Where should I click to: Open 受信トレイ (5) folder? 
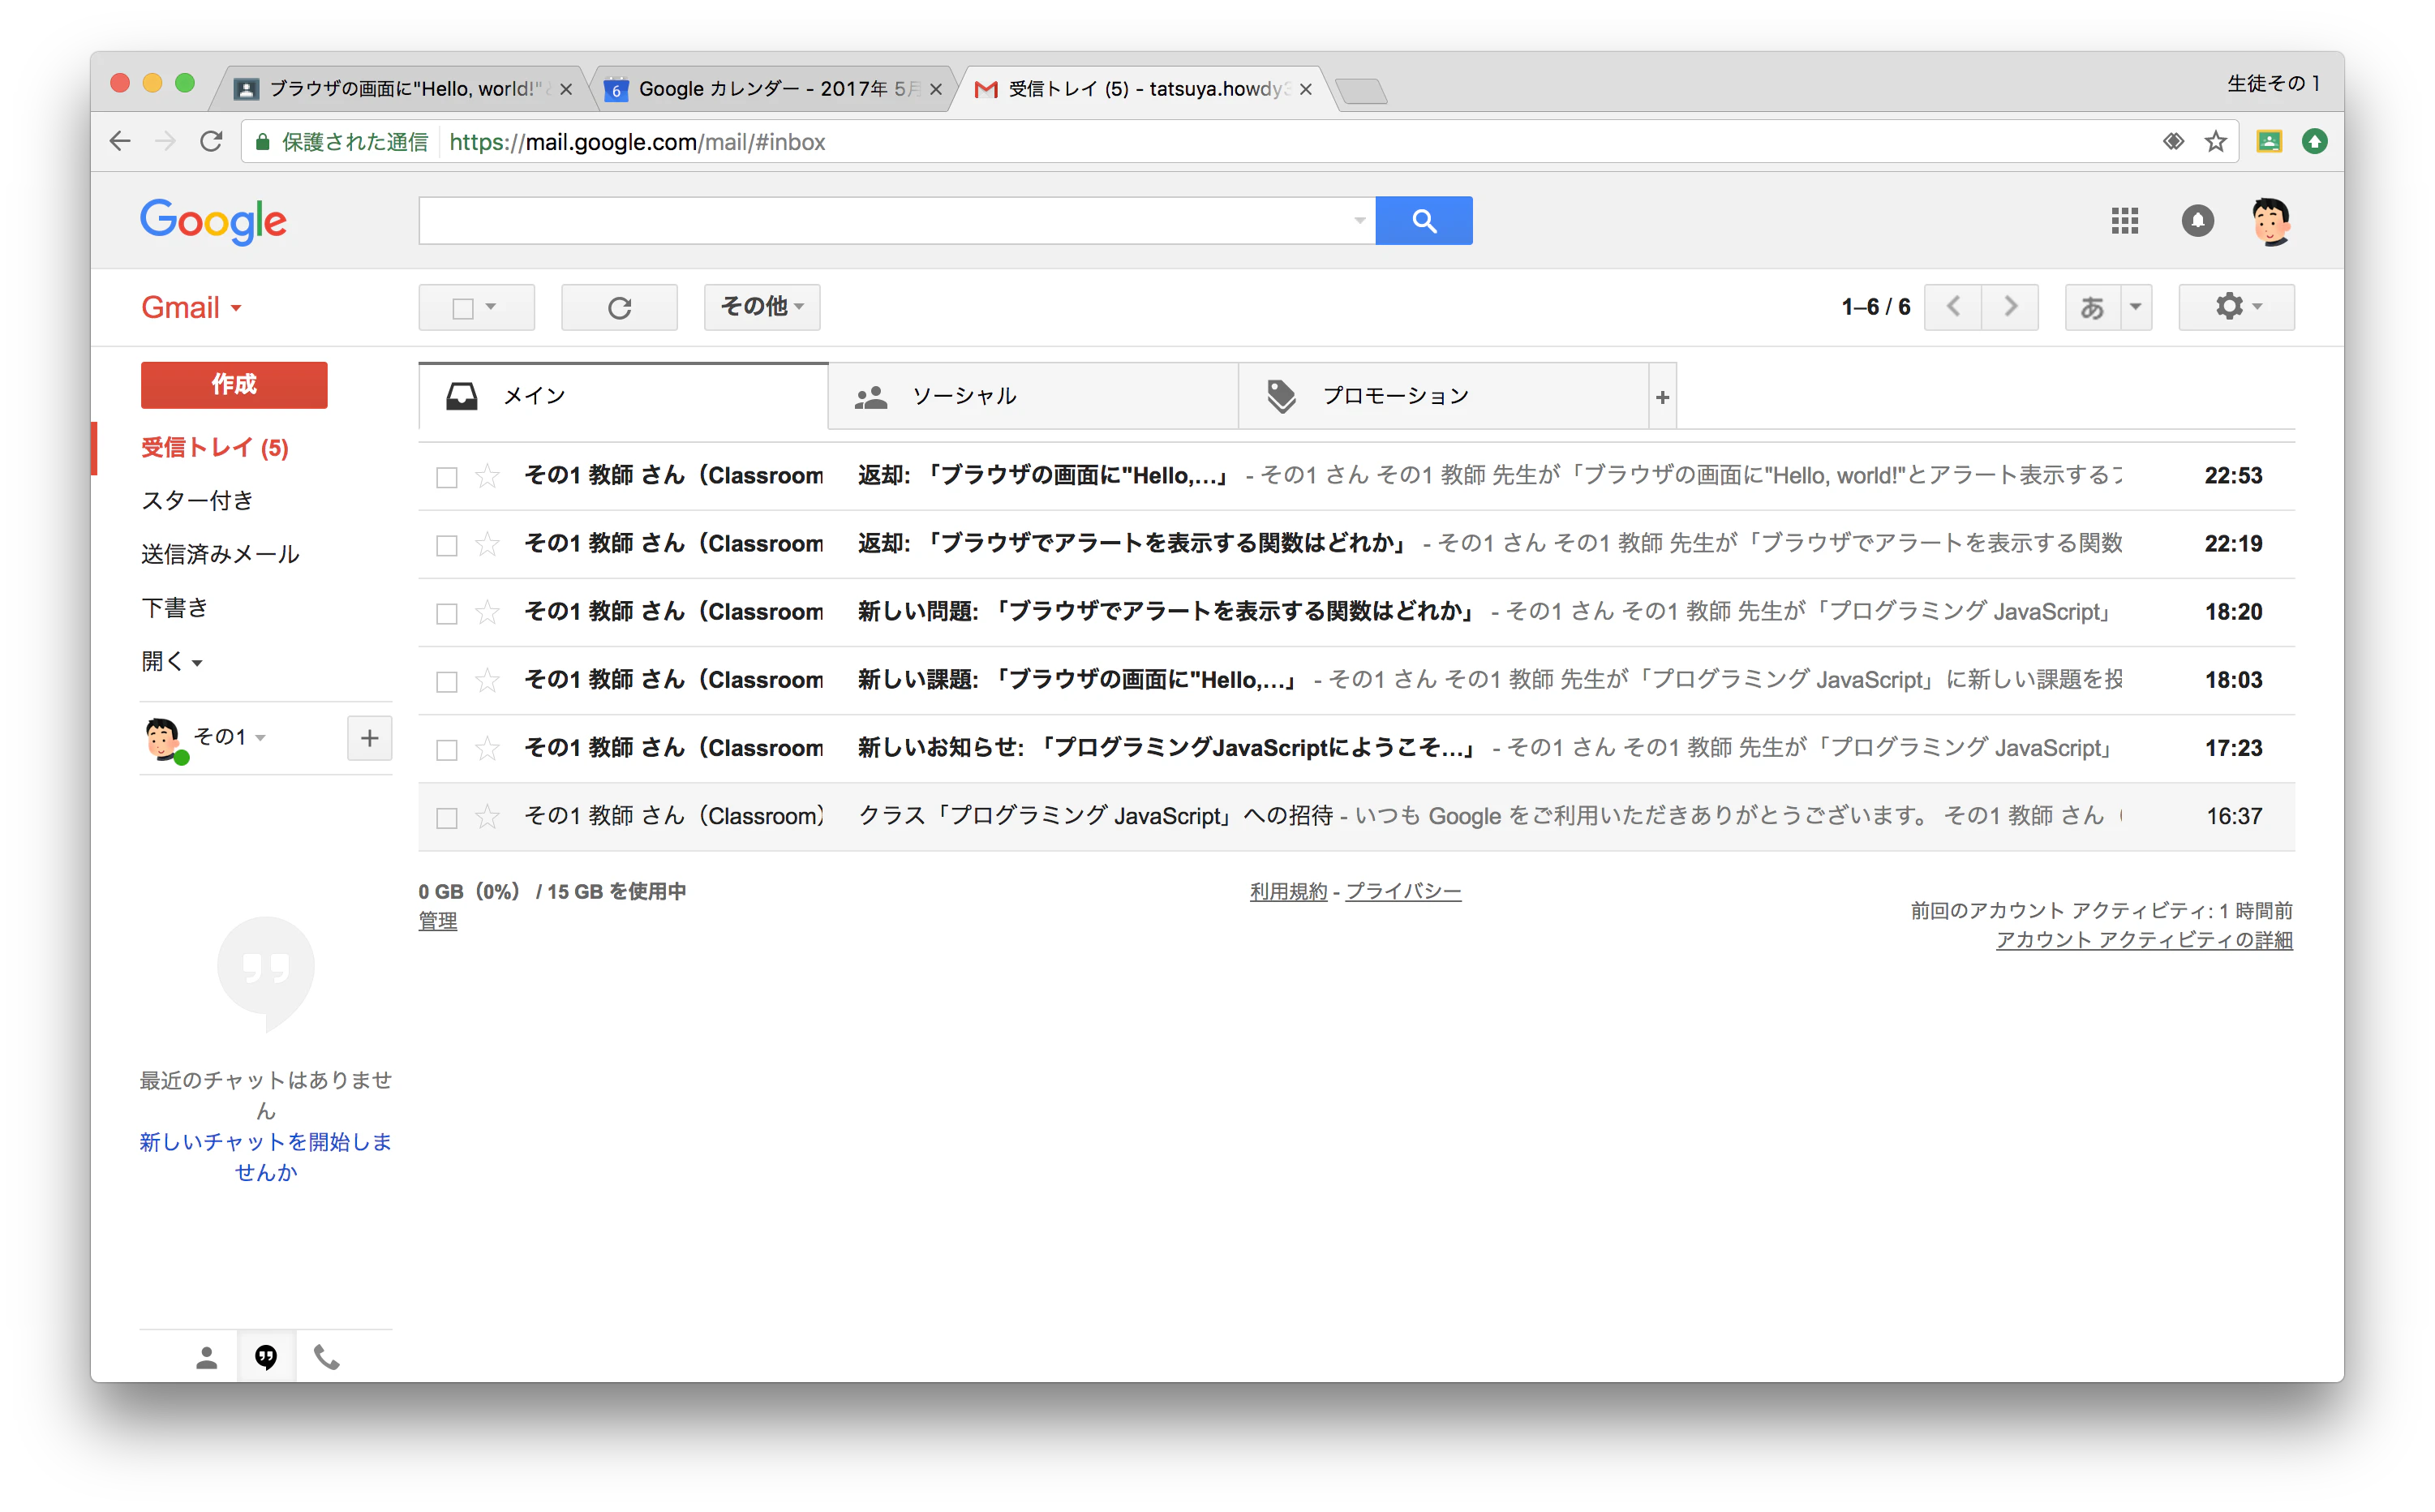point(215,448)
